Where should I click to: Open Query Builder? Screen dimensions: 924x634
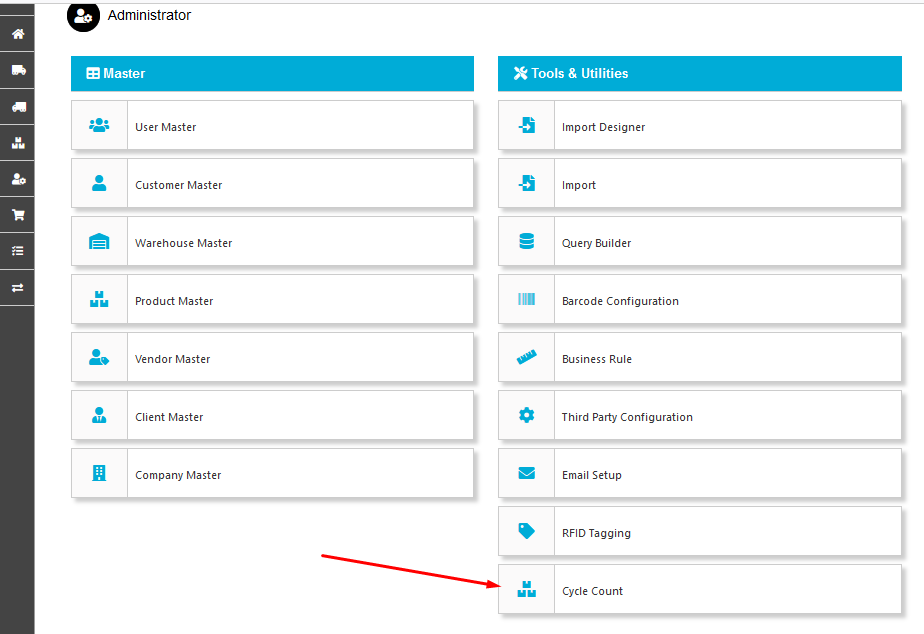(596, 243)
